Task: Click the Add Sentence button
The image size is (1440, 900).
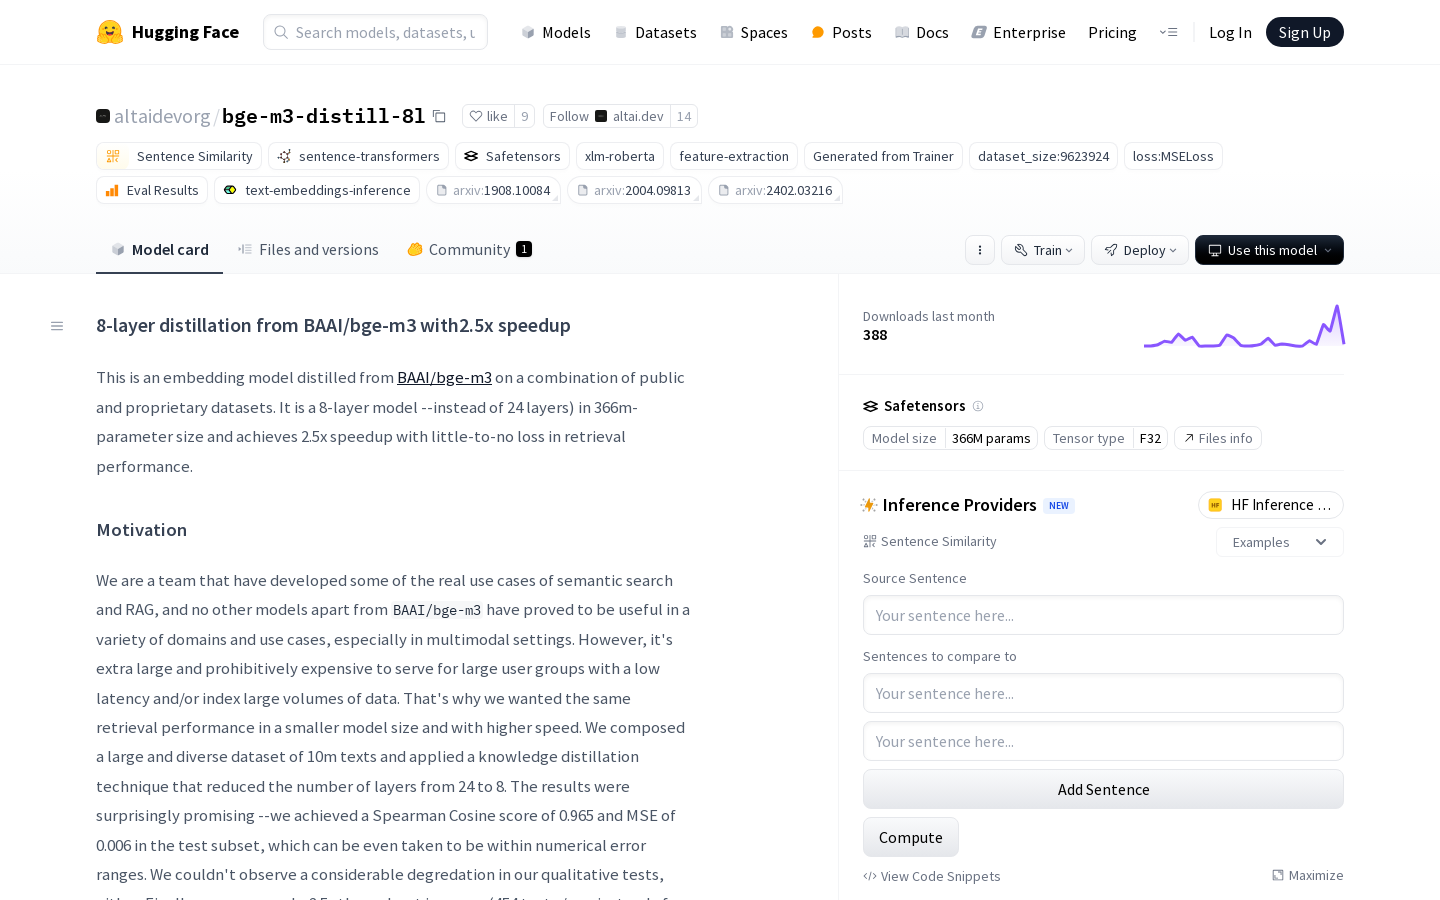Action: (x=1103, y=789)
